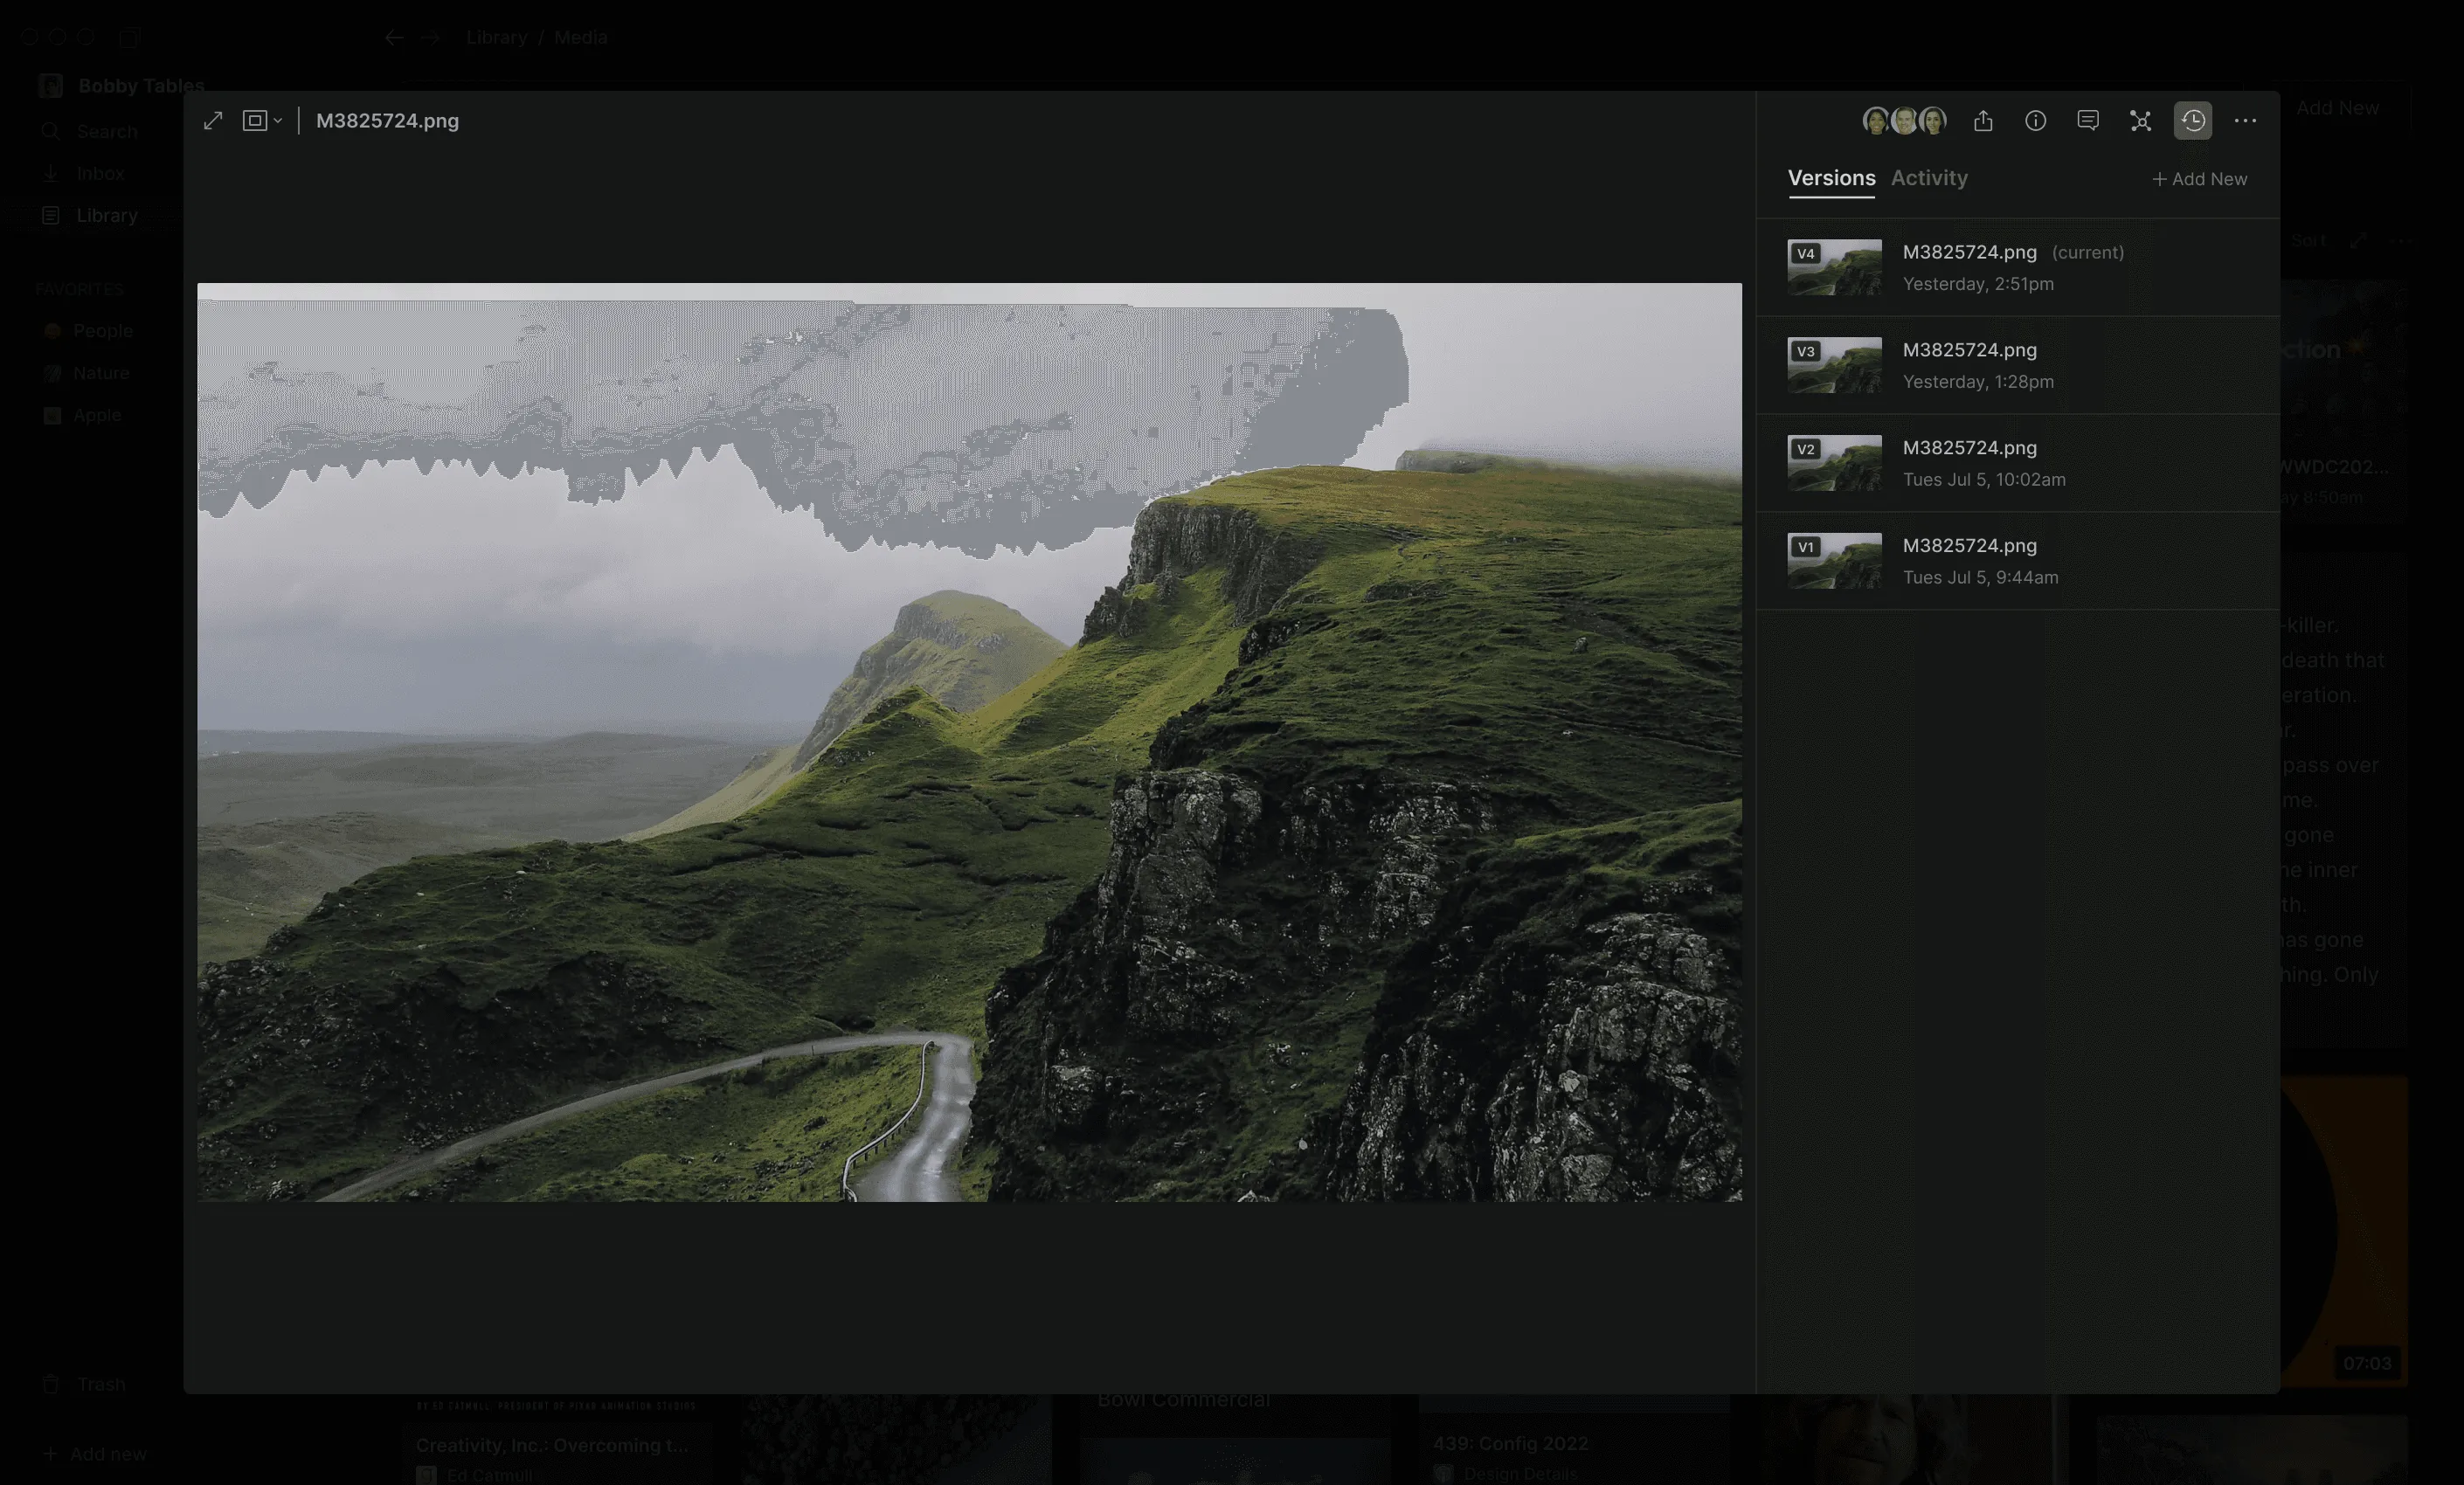2464x1485 pixels.
Task: Click the landscape preview image
Action: click(x=969, y=742)
